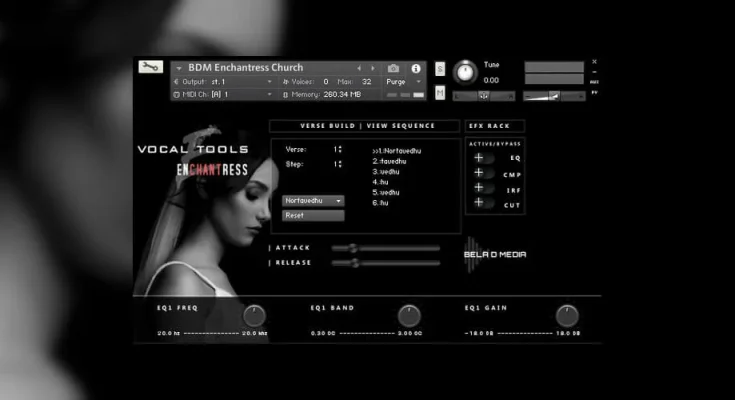The image size is (735, 400).
Task: Click the Attack slider
Action: pos(385,247)
